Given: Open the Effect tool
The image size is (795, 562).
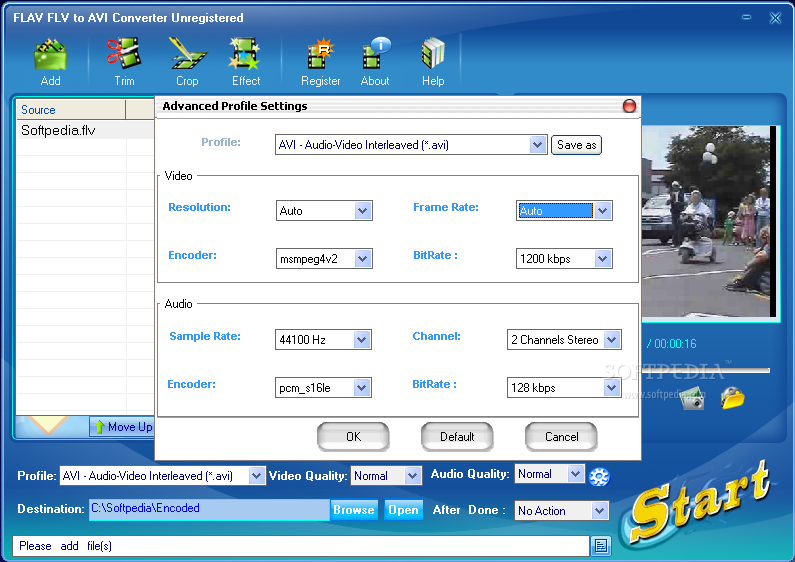Looking at the screenshot, I should click(245, 61).
